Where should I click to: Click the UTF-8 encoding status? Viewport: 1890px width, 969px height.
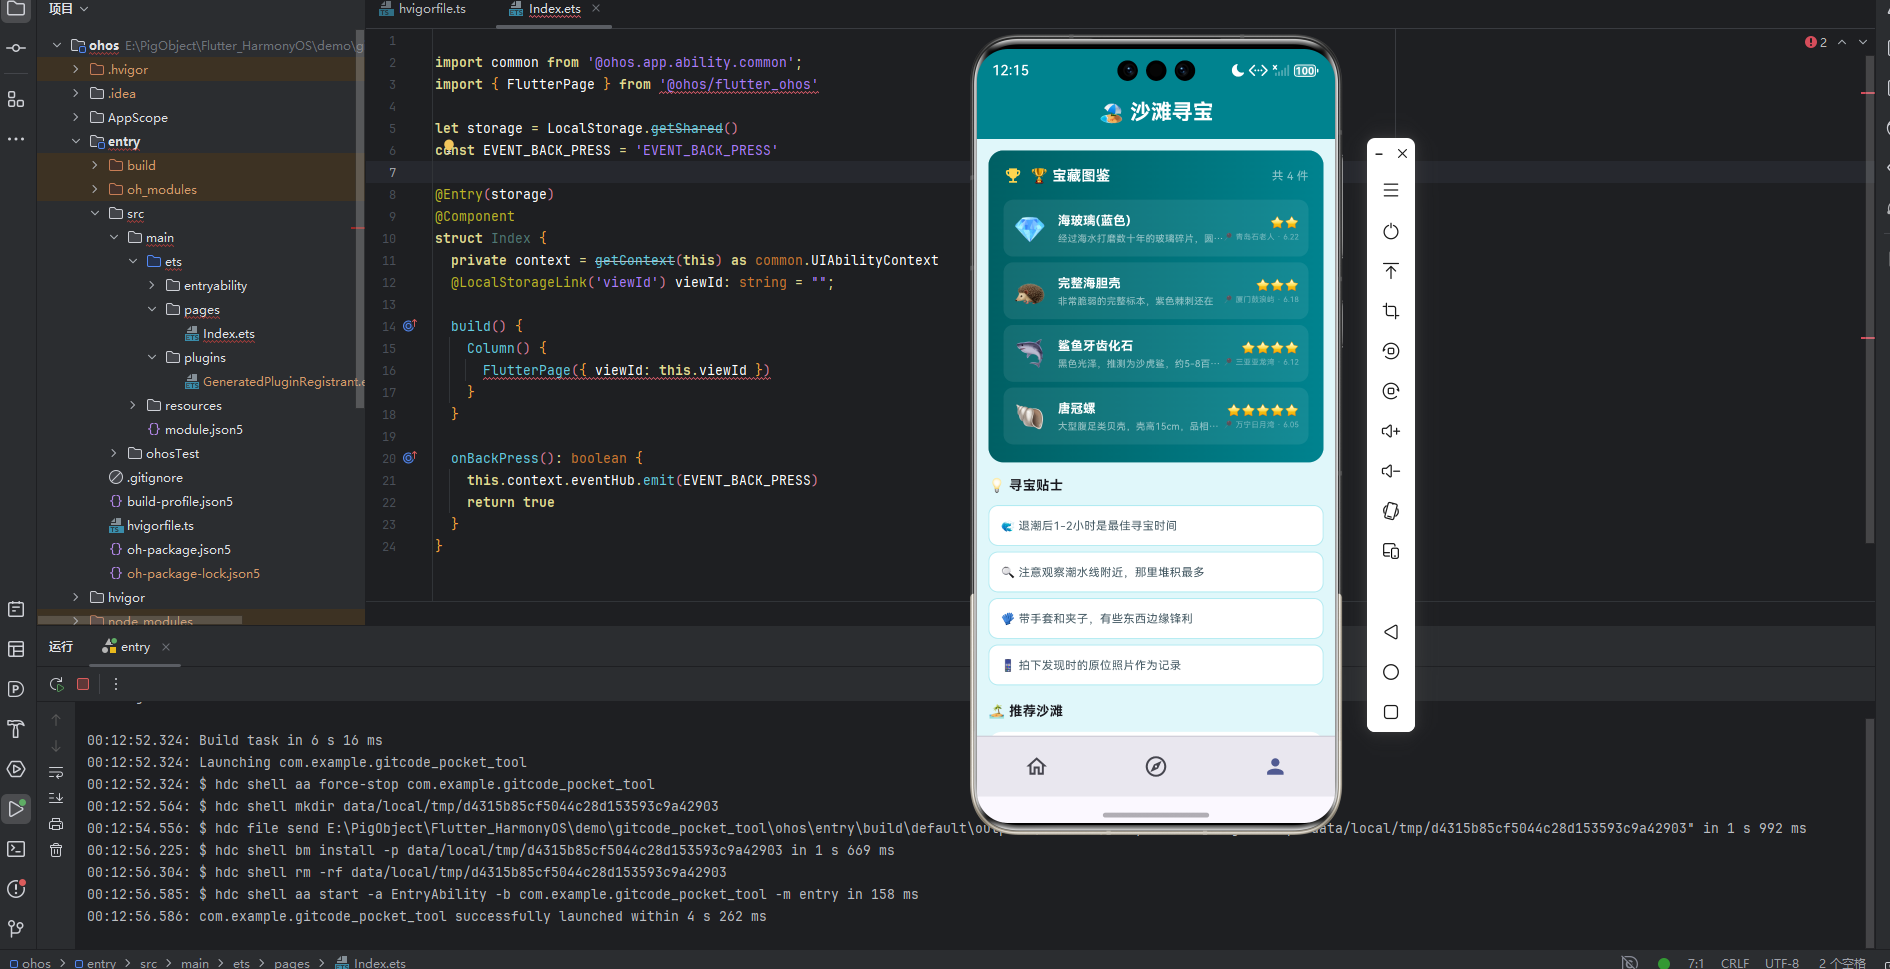tap(1782, 962)
